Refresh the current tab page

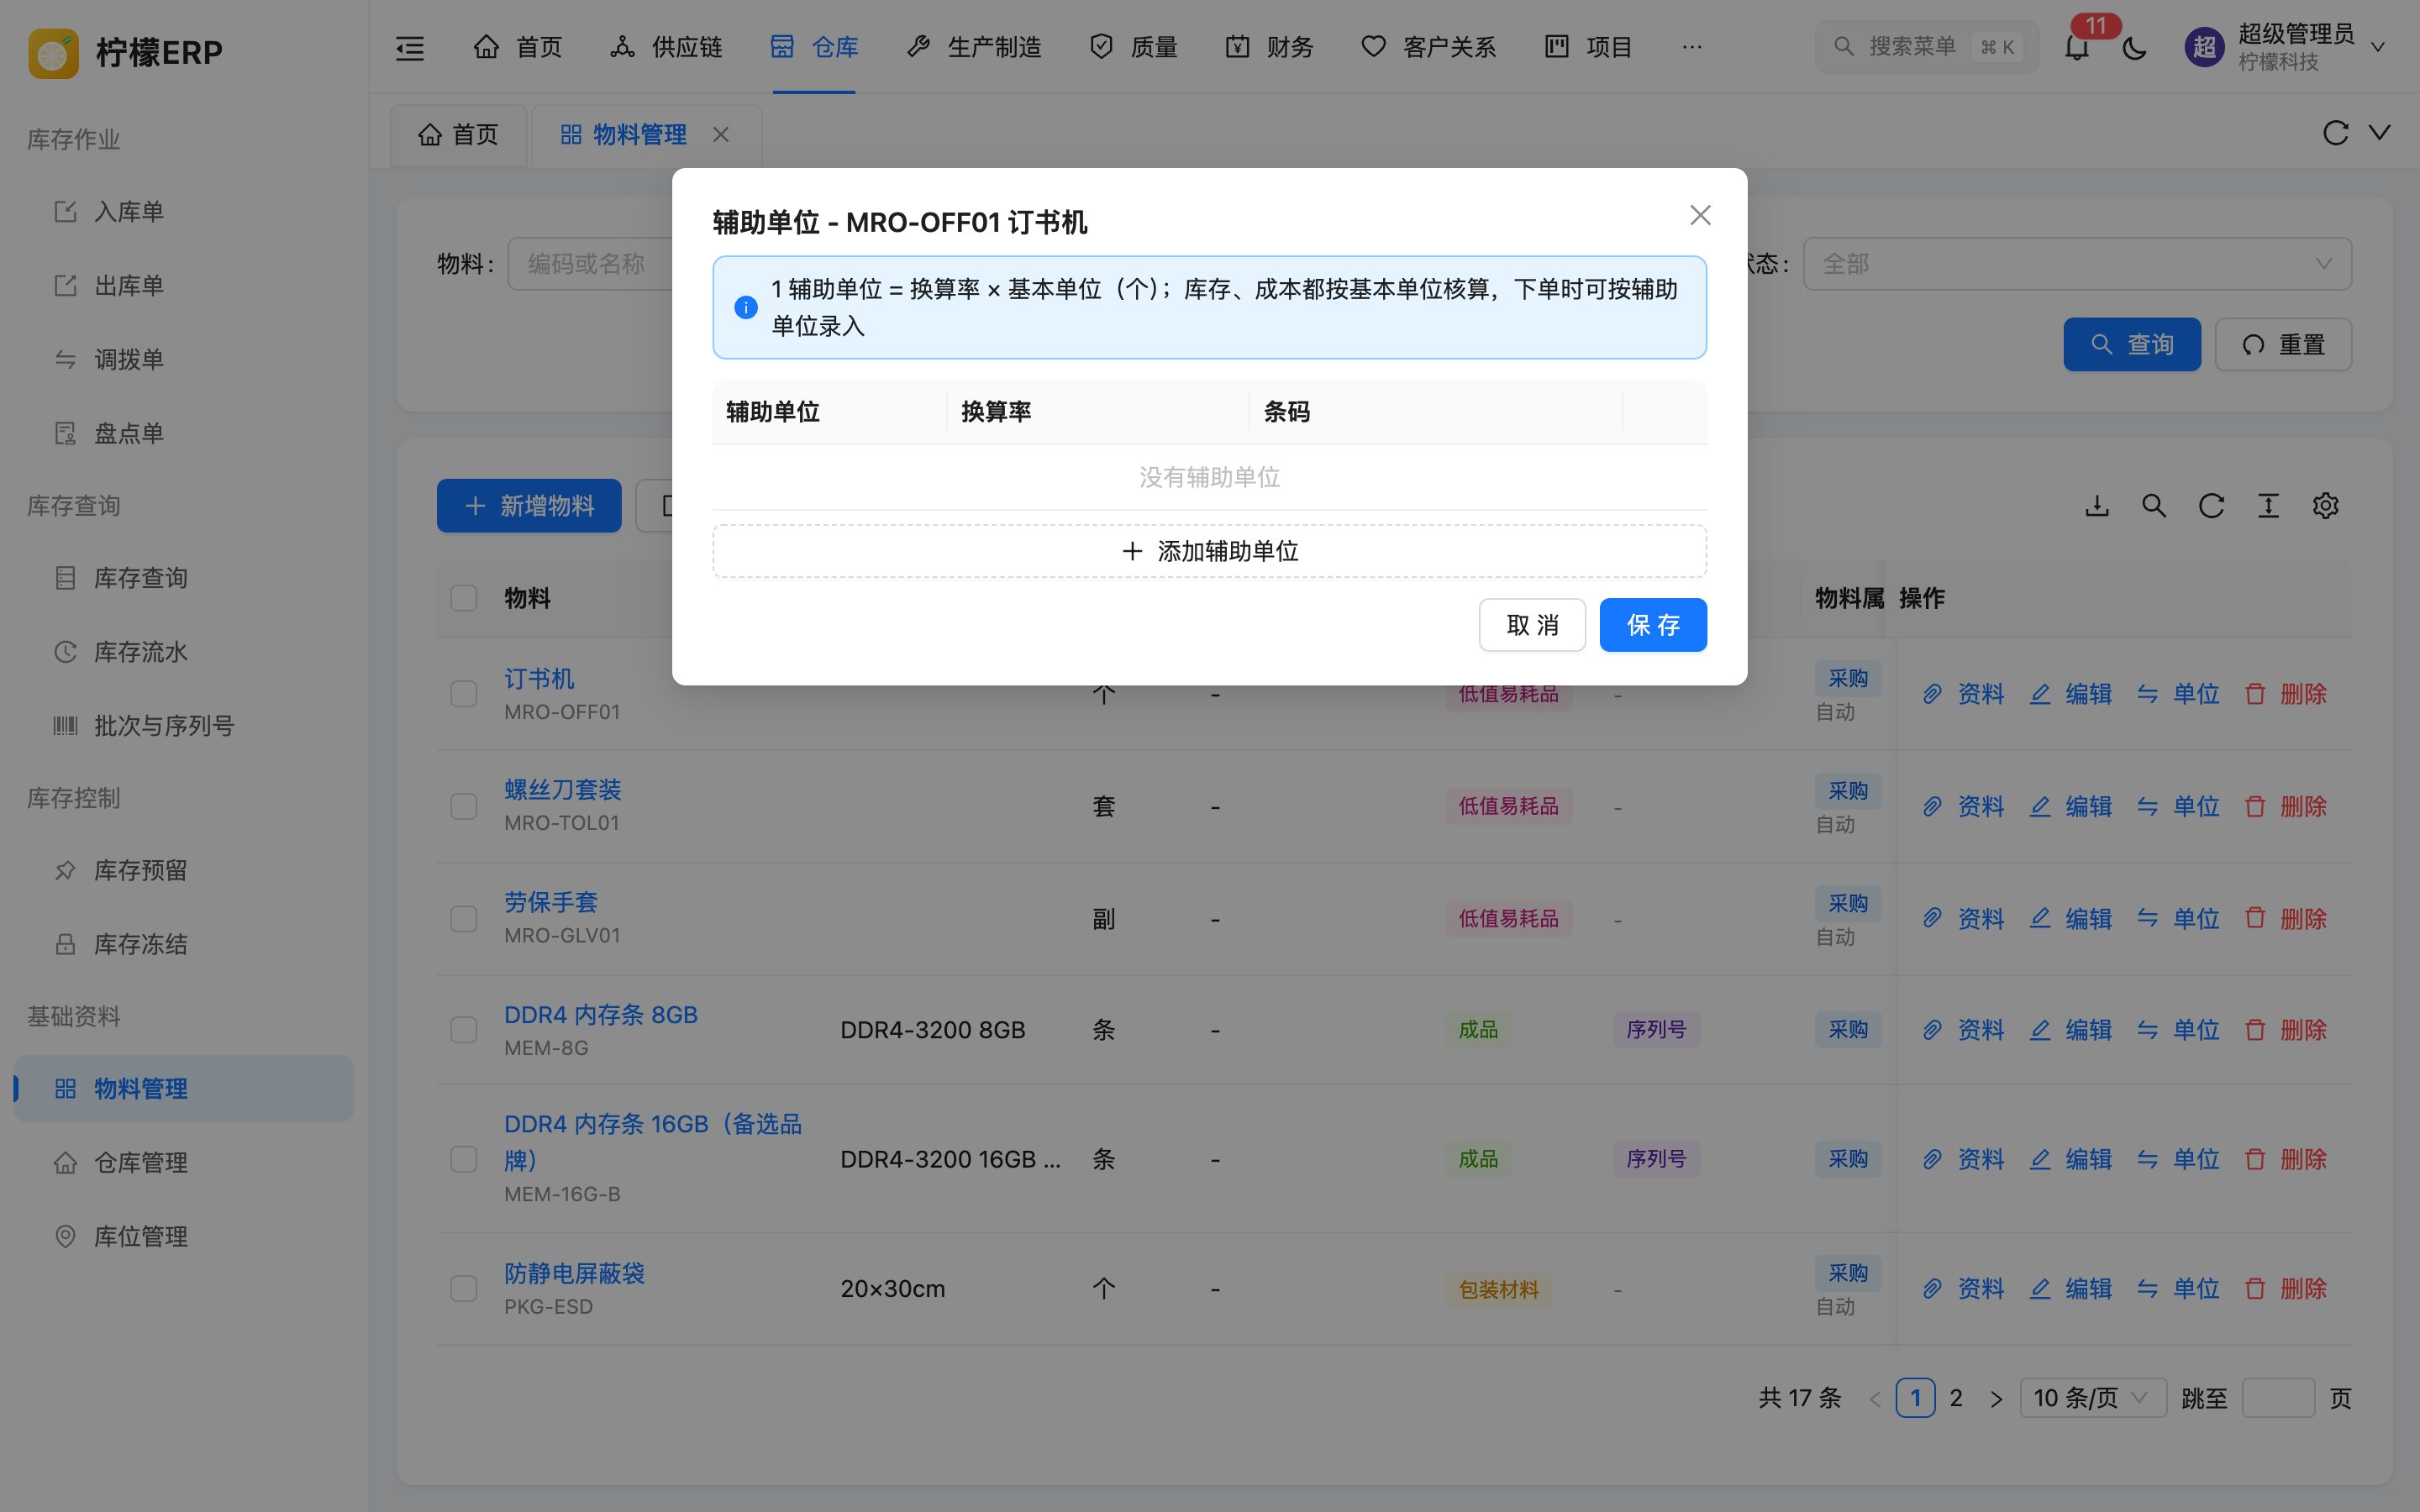point(2335,133)
